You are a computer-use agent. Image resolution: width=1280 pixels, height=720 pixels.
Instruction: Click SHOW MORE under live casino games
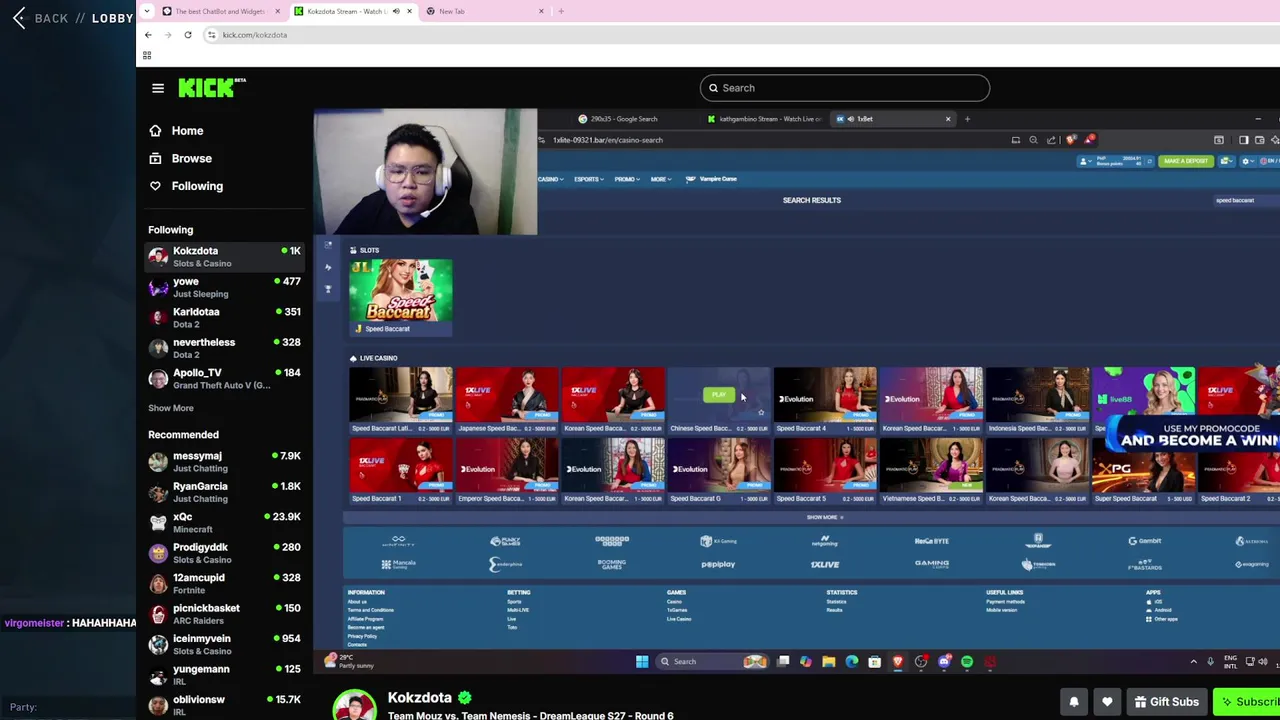pyautogui.click(x=825, y=517)
